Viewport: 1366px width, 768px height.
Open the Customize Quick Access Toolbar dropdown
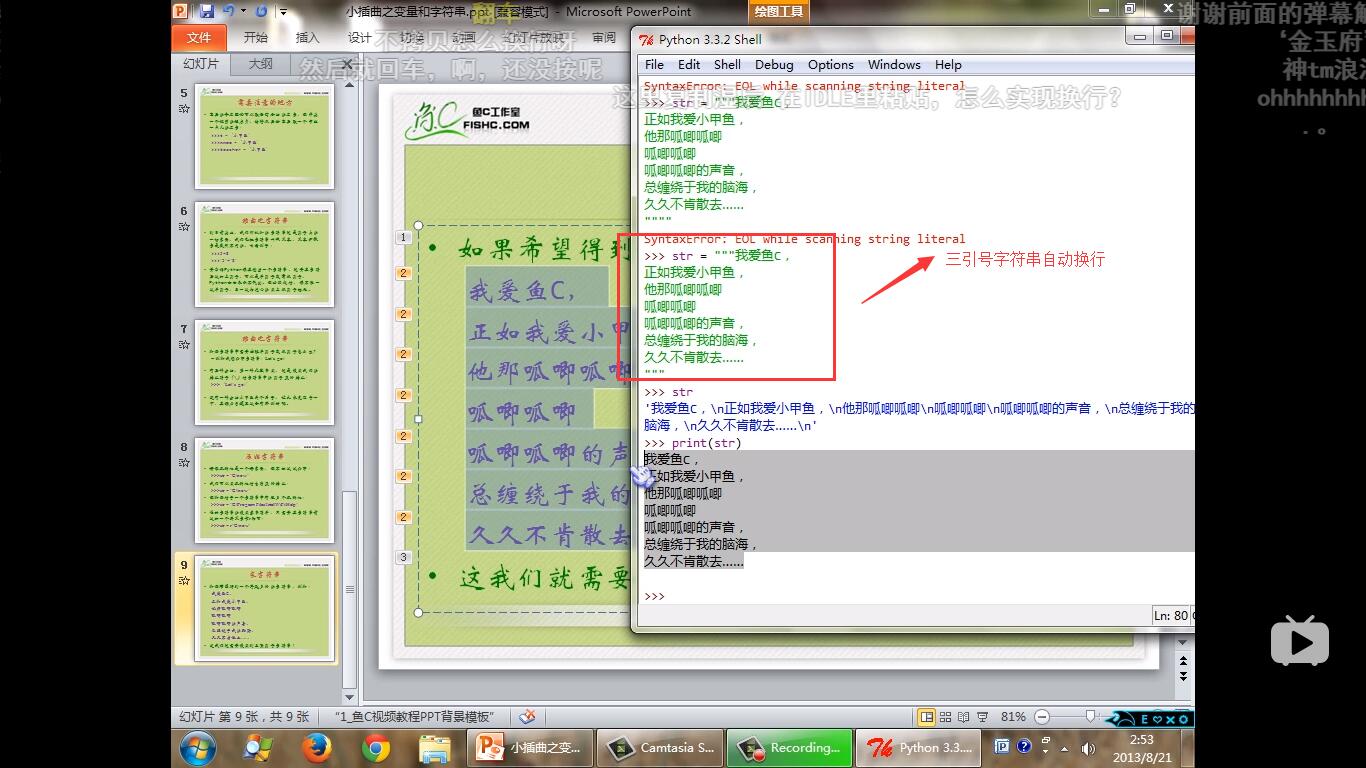point(285,12)
